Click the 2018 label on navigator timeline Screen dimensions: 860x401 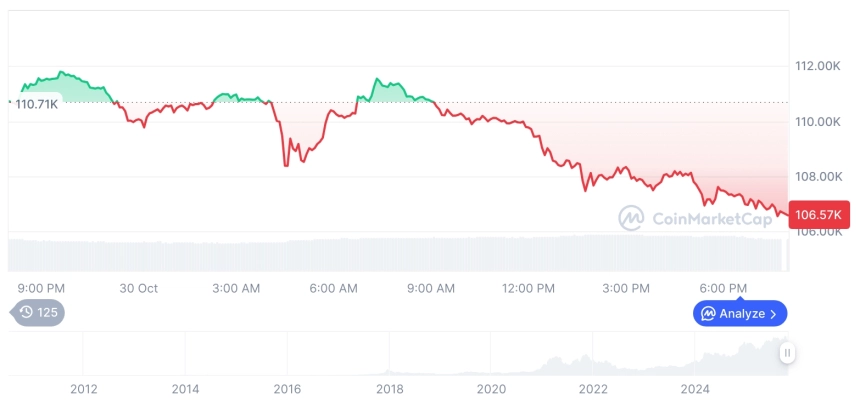389,388
